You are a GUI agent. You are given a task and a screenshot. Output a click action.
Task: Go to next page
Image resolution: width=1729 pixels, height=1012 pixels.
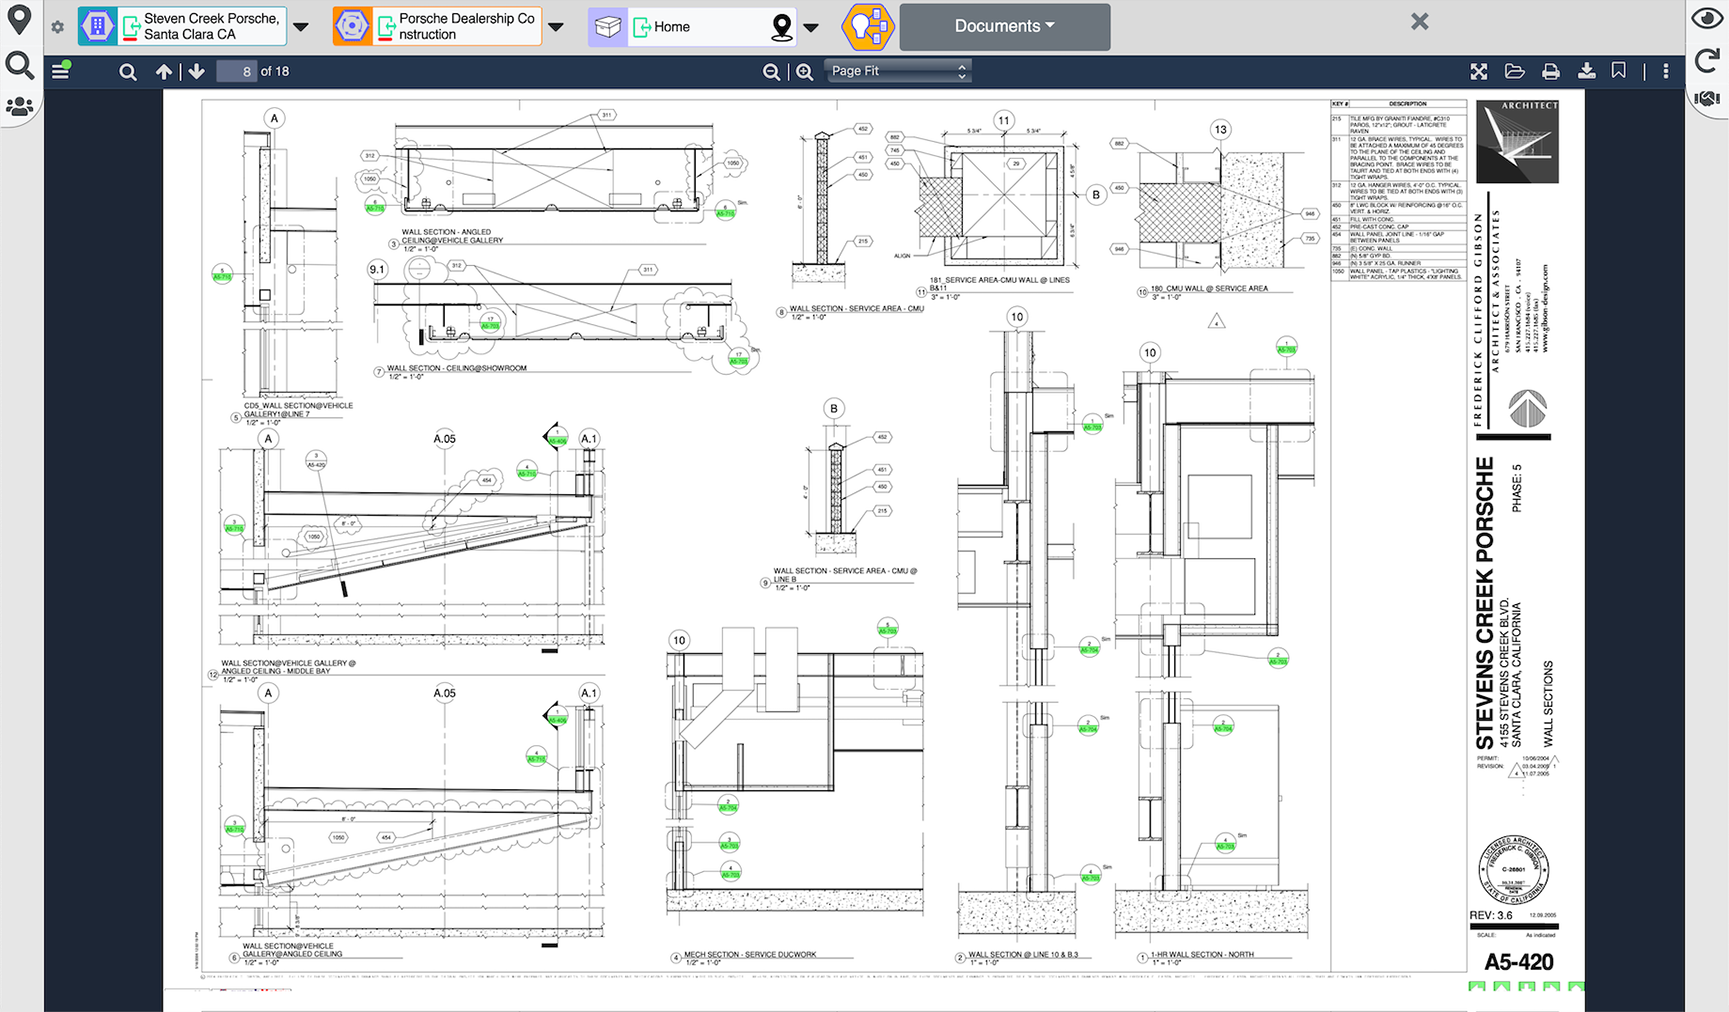coord(197,72)
